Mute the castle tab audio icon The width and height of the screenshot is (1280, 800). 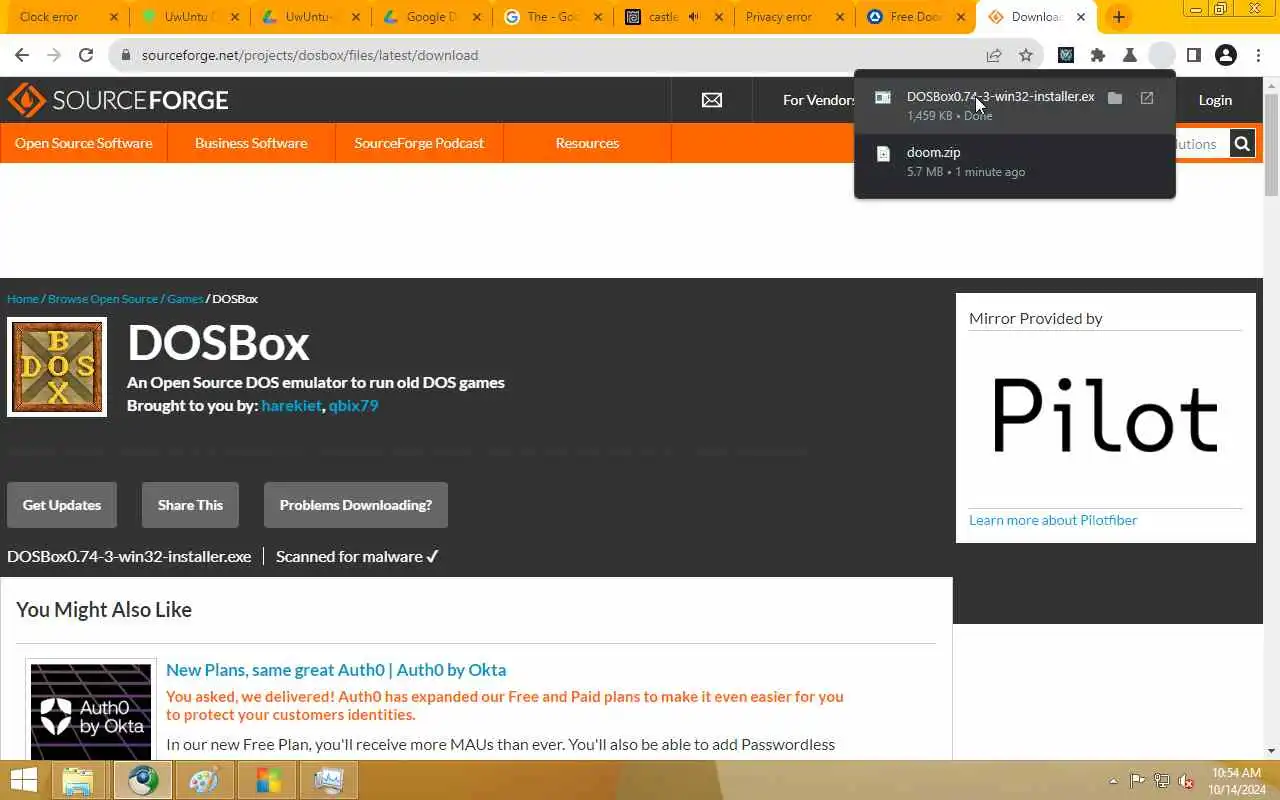(694, 17)
